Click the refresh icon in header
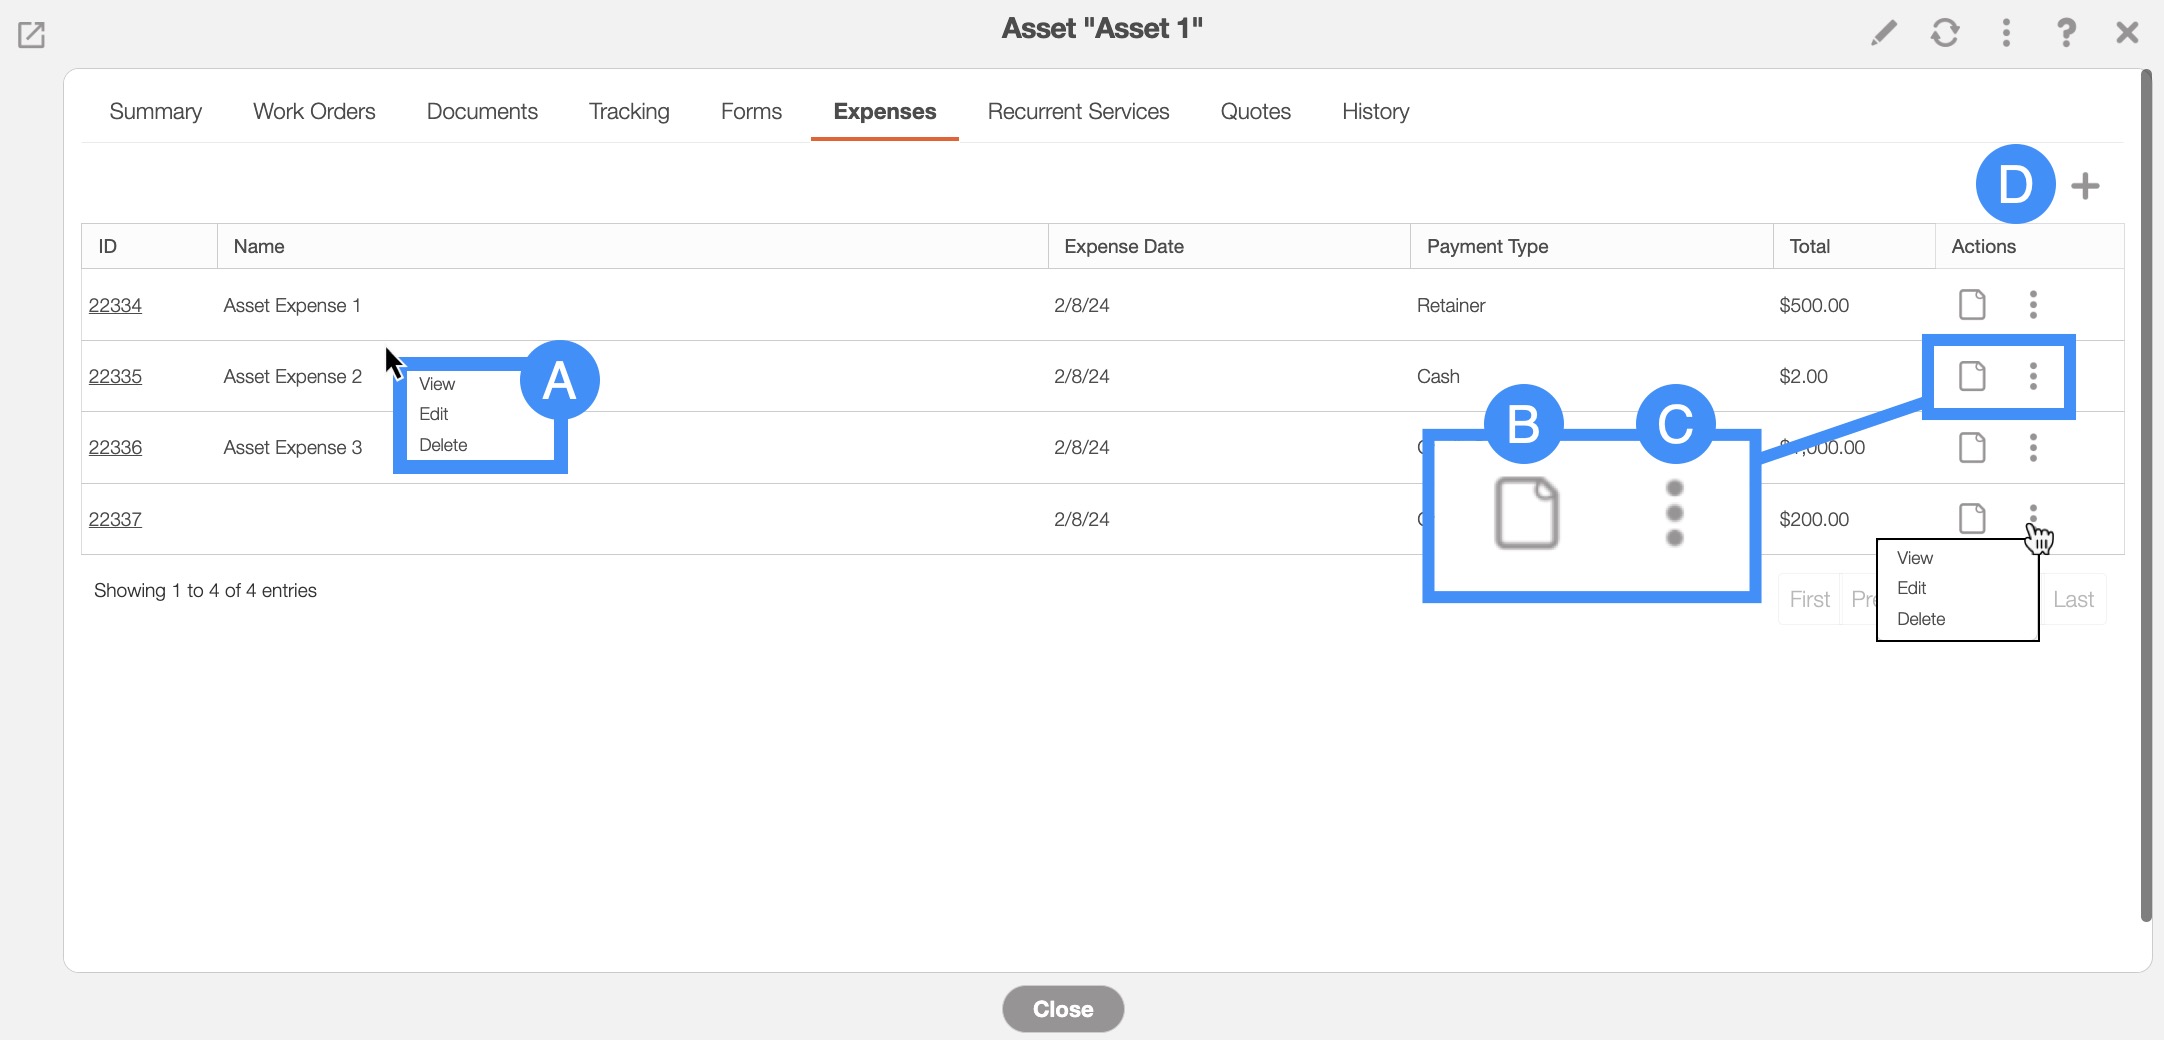The height and width of the screenshot is (1040, 2164). coord(1944,33)
